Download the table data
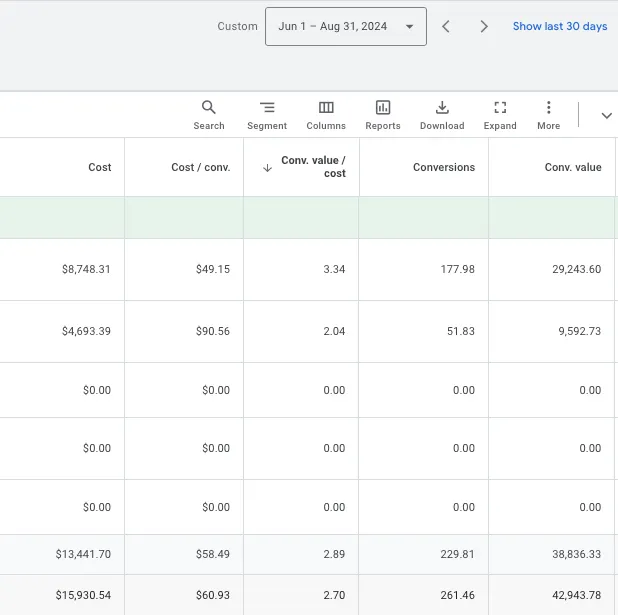Screen dimensions: 618x615 coord(442,115)
